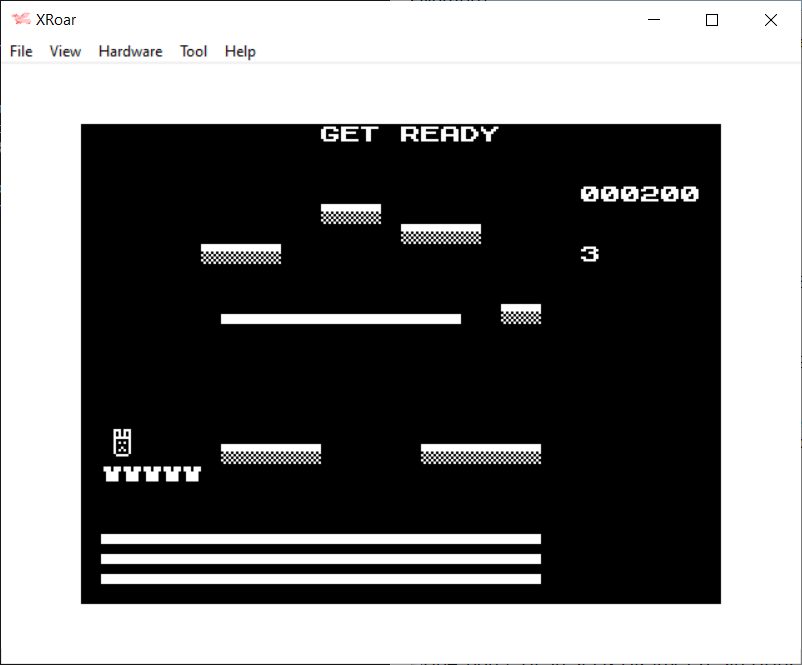Open the View menu
This screenshot has width=802, height=665.
[65, 51]
